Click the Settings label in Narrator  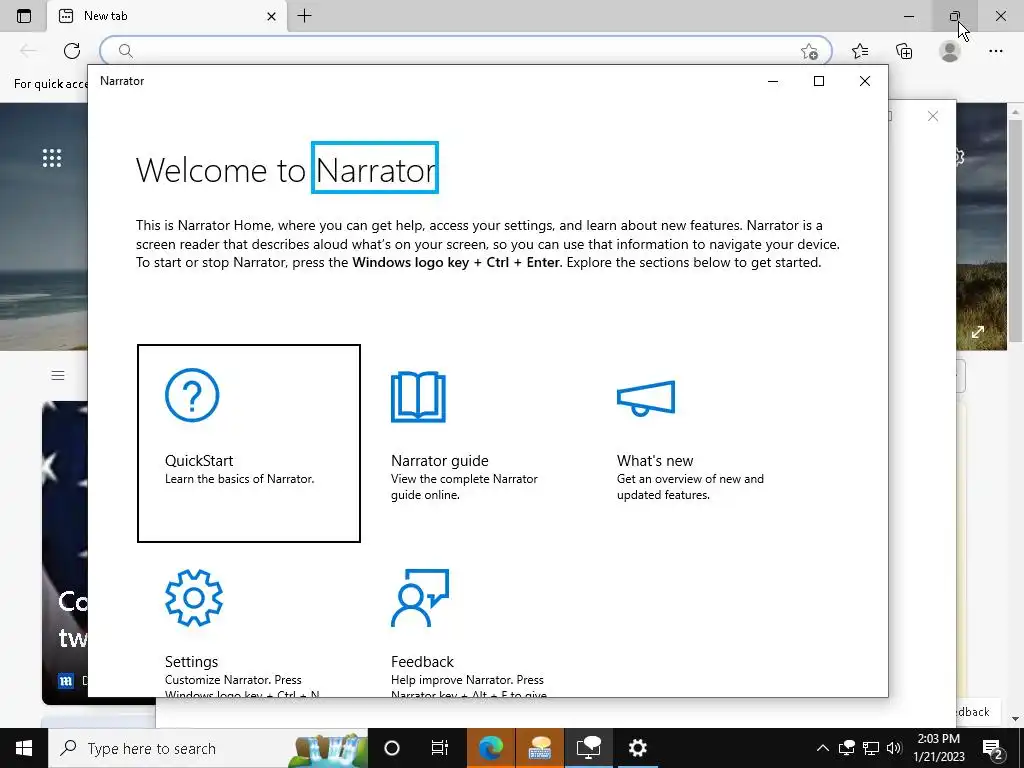click(191, 662)
